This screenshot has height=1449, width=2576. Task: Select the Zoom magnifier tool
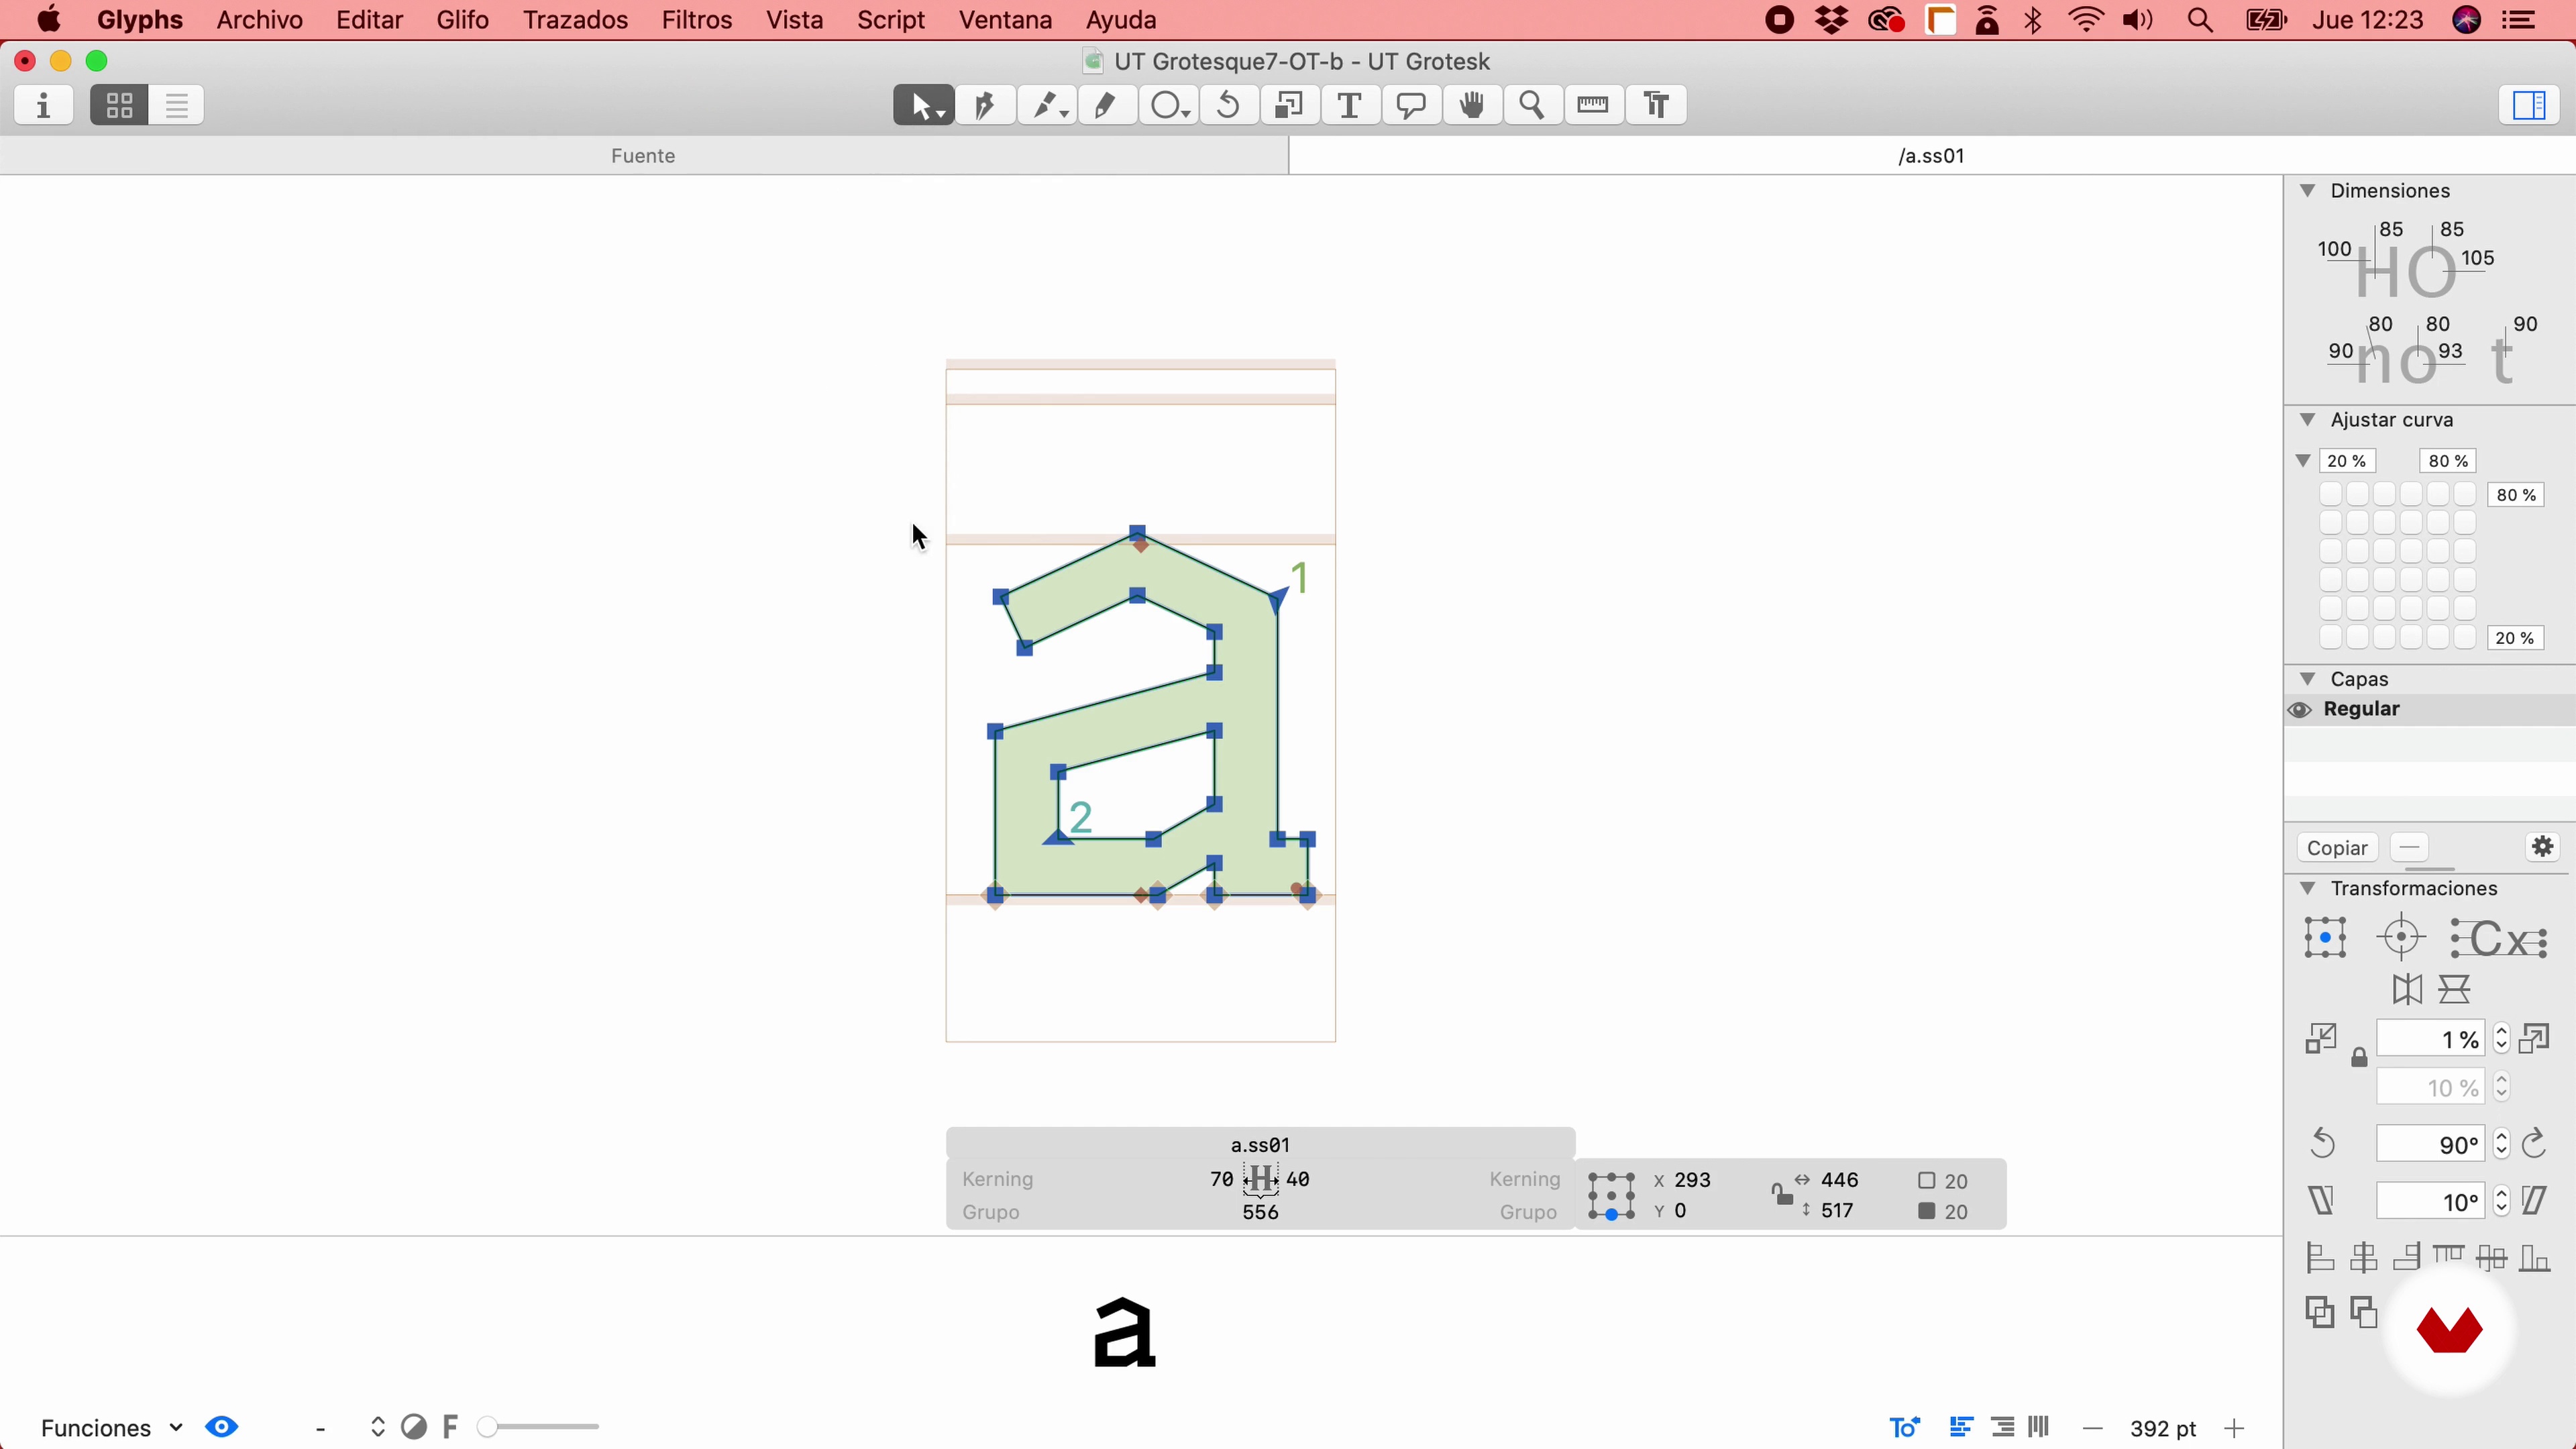tap(1533, 105)
